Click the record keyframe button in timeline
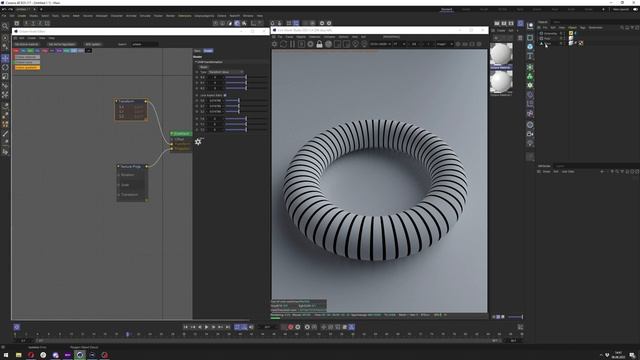 coord(291,327)
